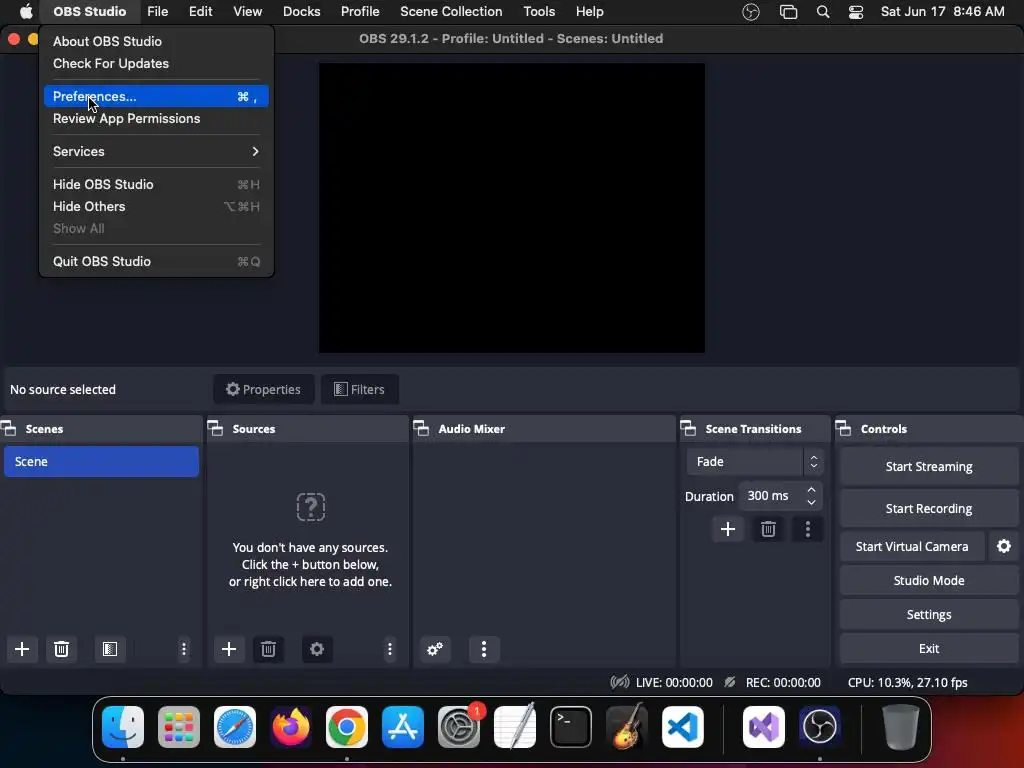Open Control Center in menu bar
Viewport: 1024px width, 768px height.
(856, 12)
